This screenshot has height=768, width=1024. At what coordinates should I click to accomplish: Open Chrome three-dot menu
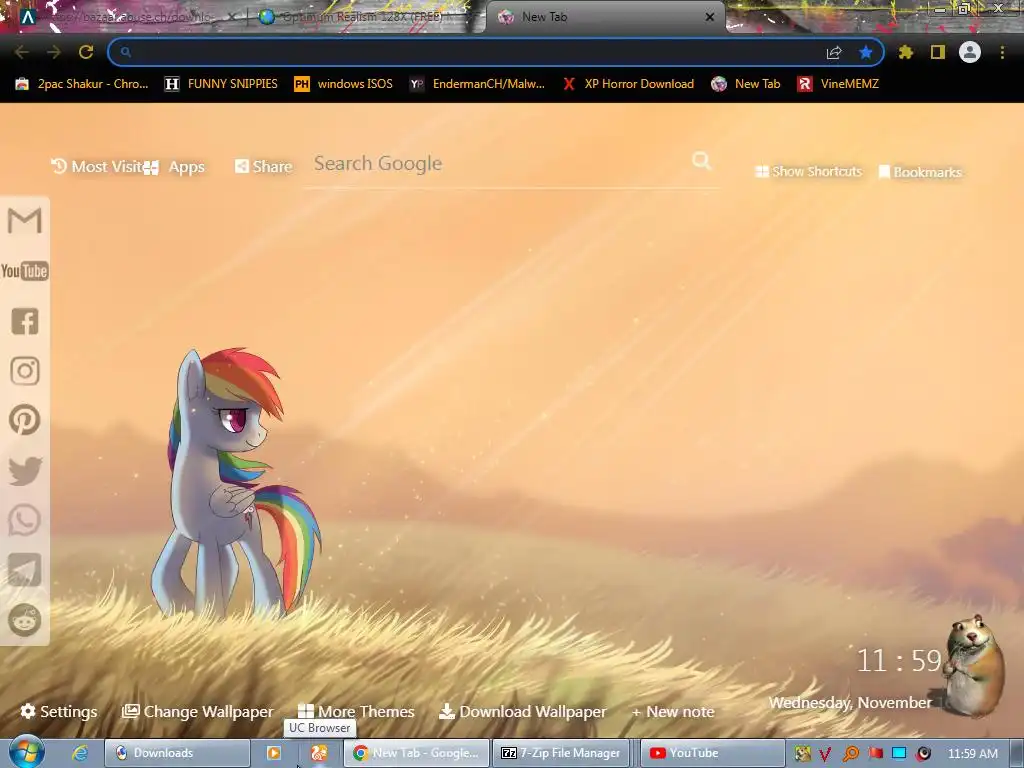(x=1002, y=52)
